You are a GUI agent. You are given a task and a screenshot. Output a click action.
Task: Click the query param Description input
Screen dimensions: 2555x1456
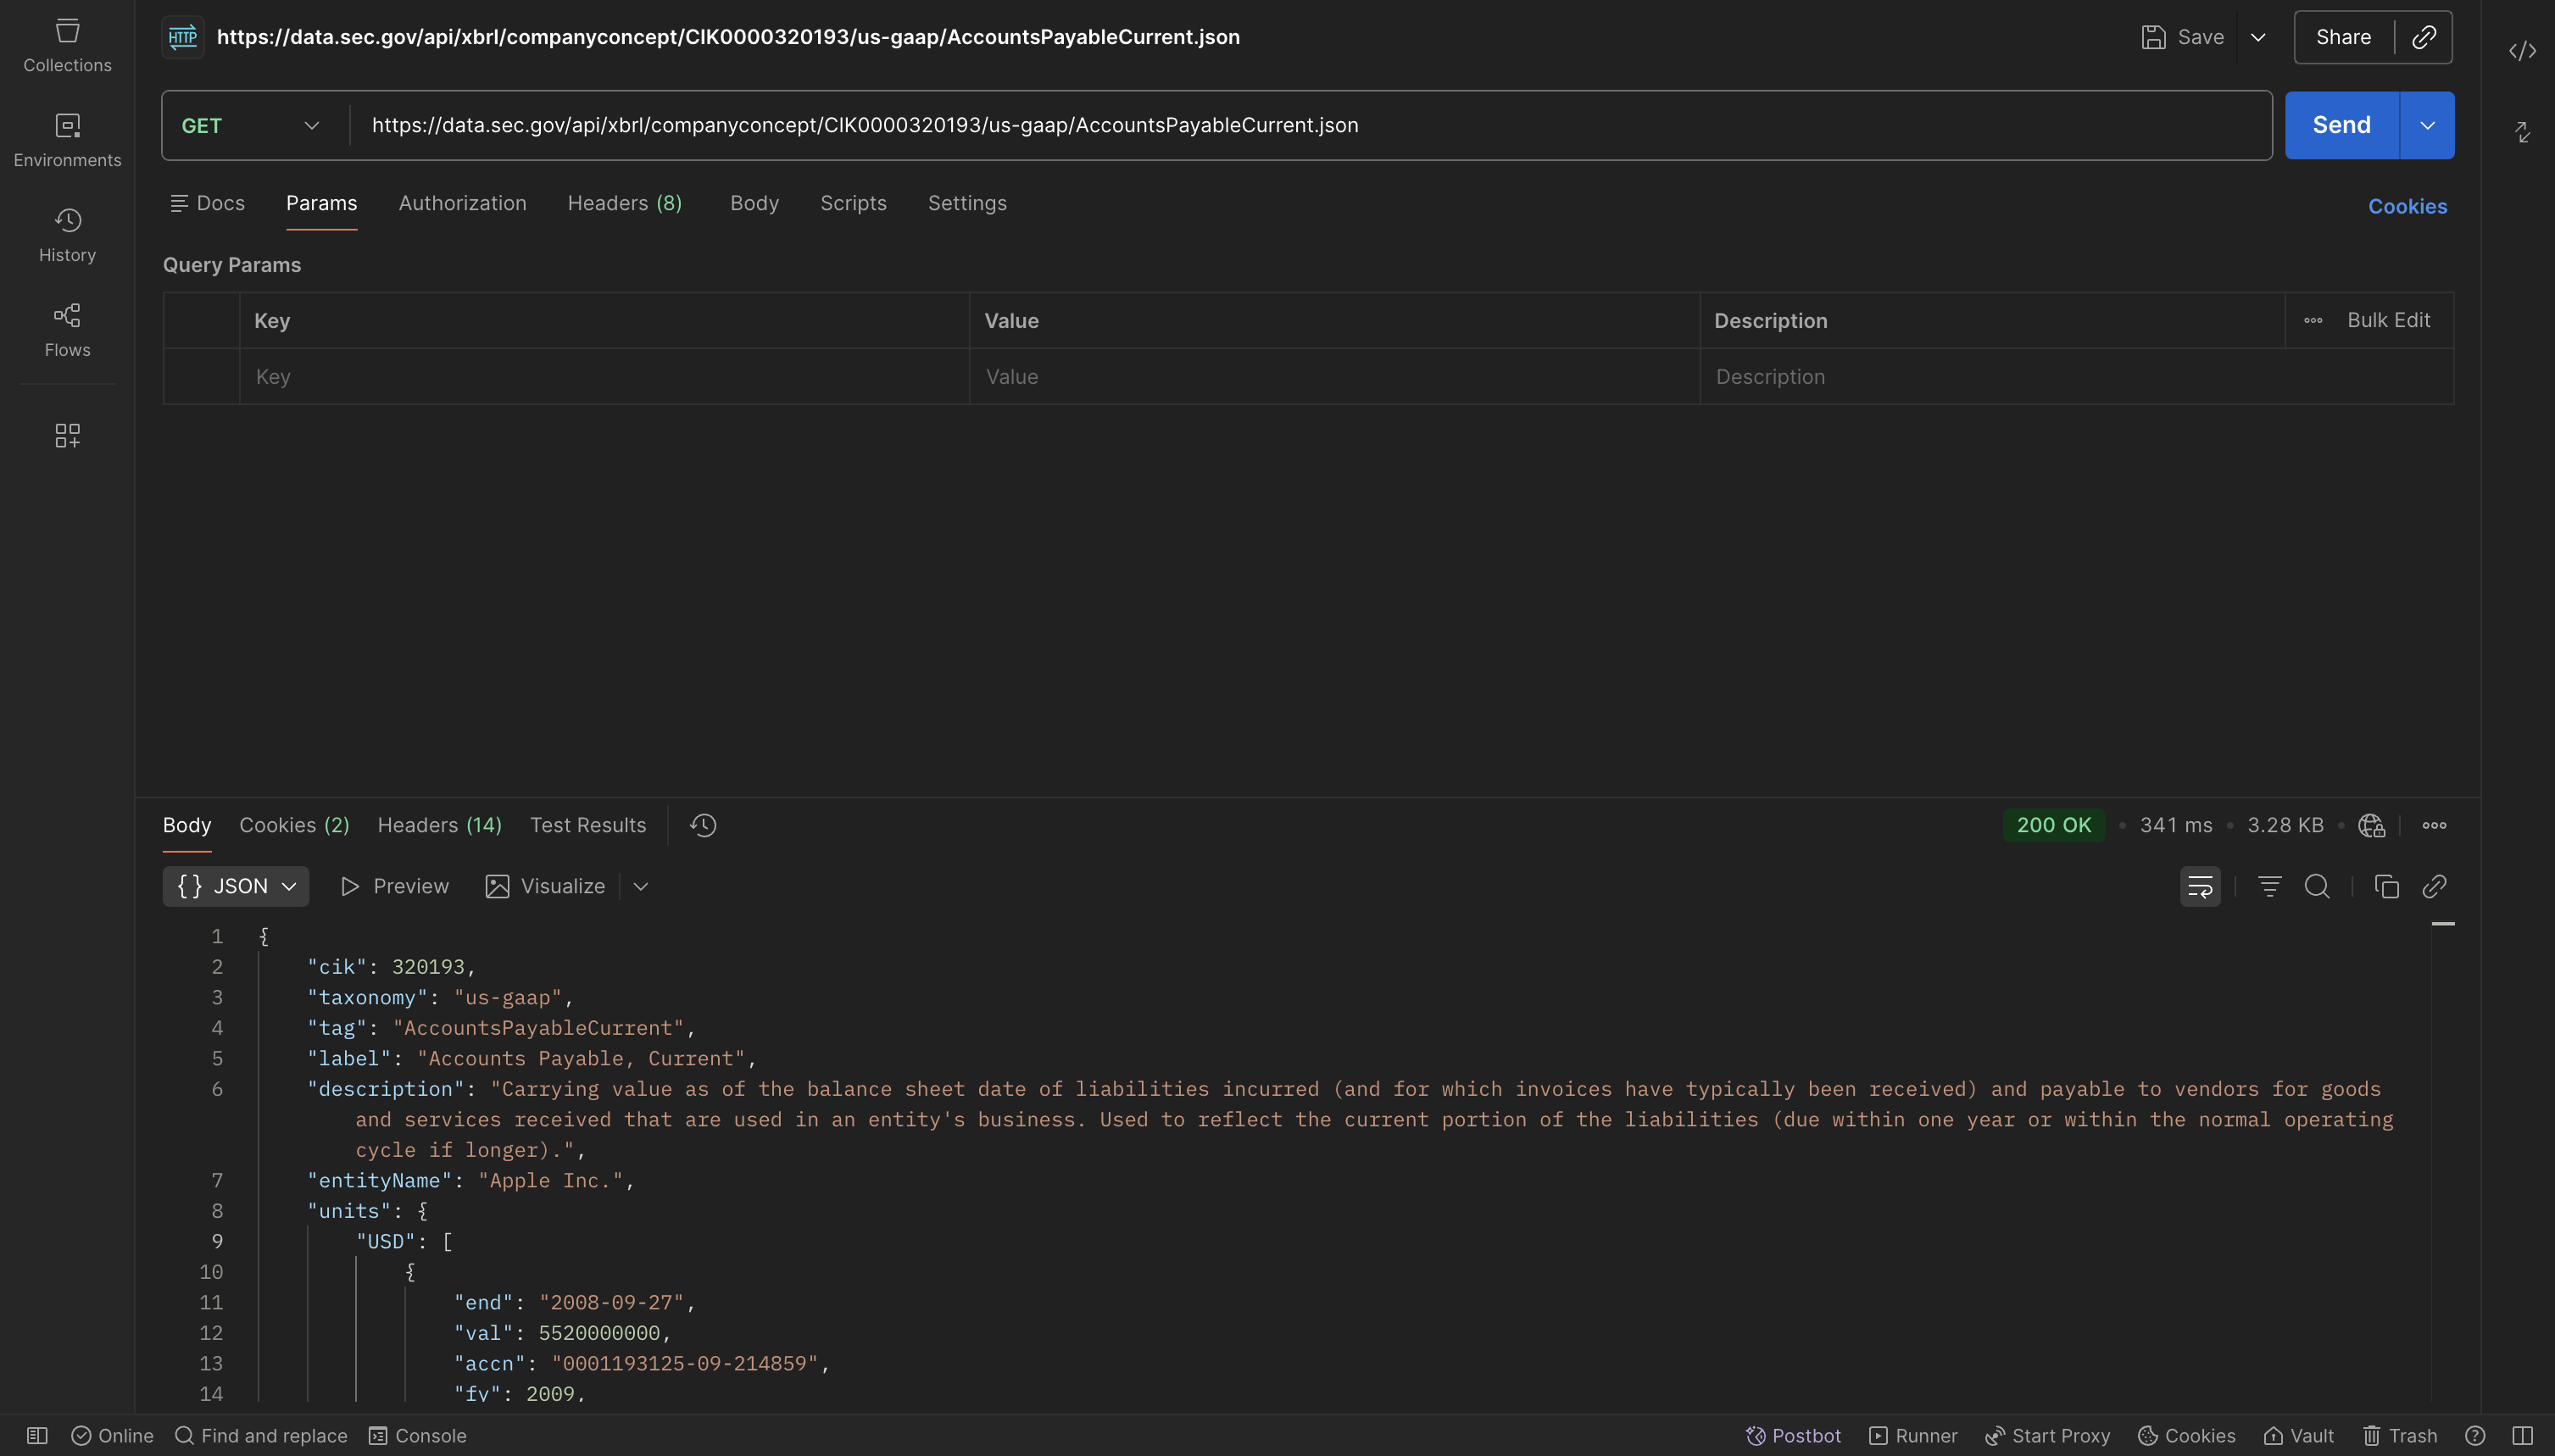2076,377
